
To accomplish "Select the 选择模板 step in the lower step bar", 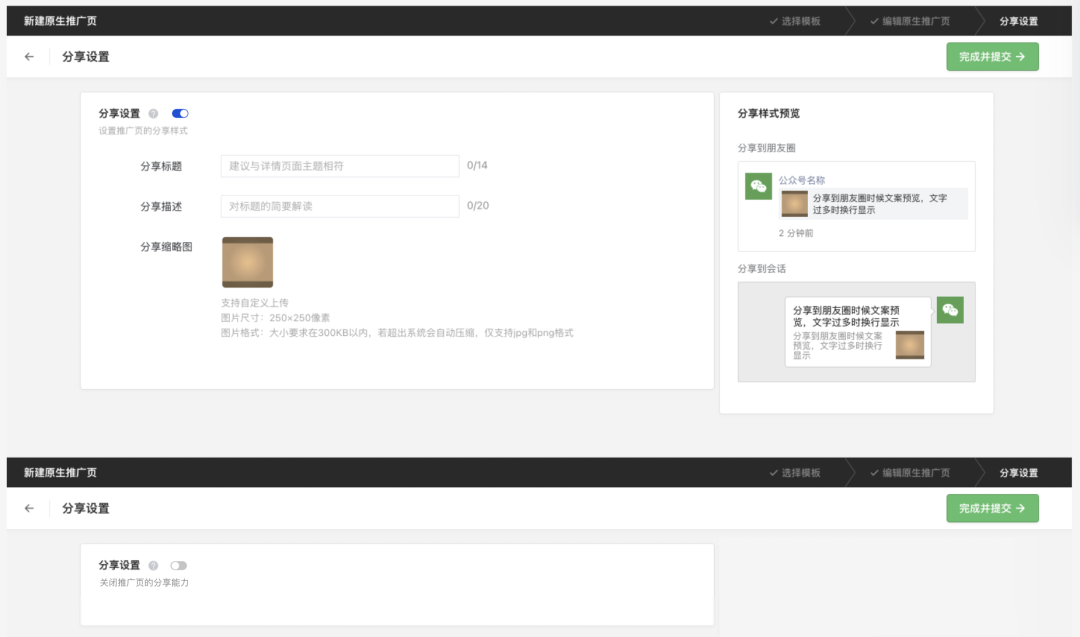I will click(795, 472).
